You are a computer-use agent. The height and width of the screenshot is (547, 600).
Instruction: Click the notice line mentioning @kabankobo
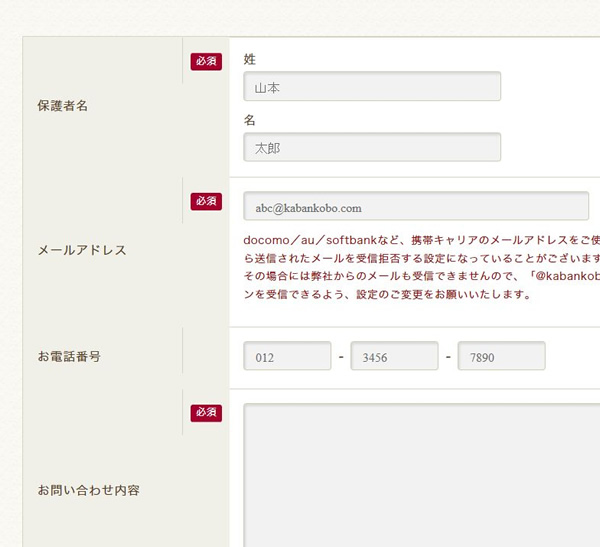(x=420, y=276)
